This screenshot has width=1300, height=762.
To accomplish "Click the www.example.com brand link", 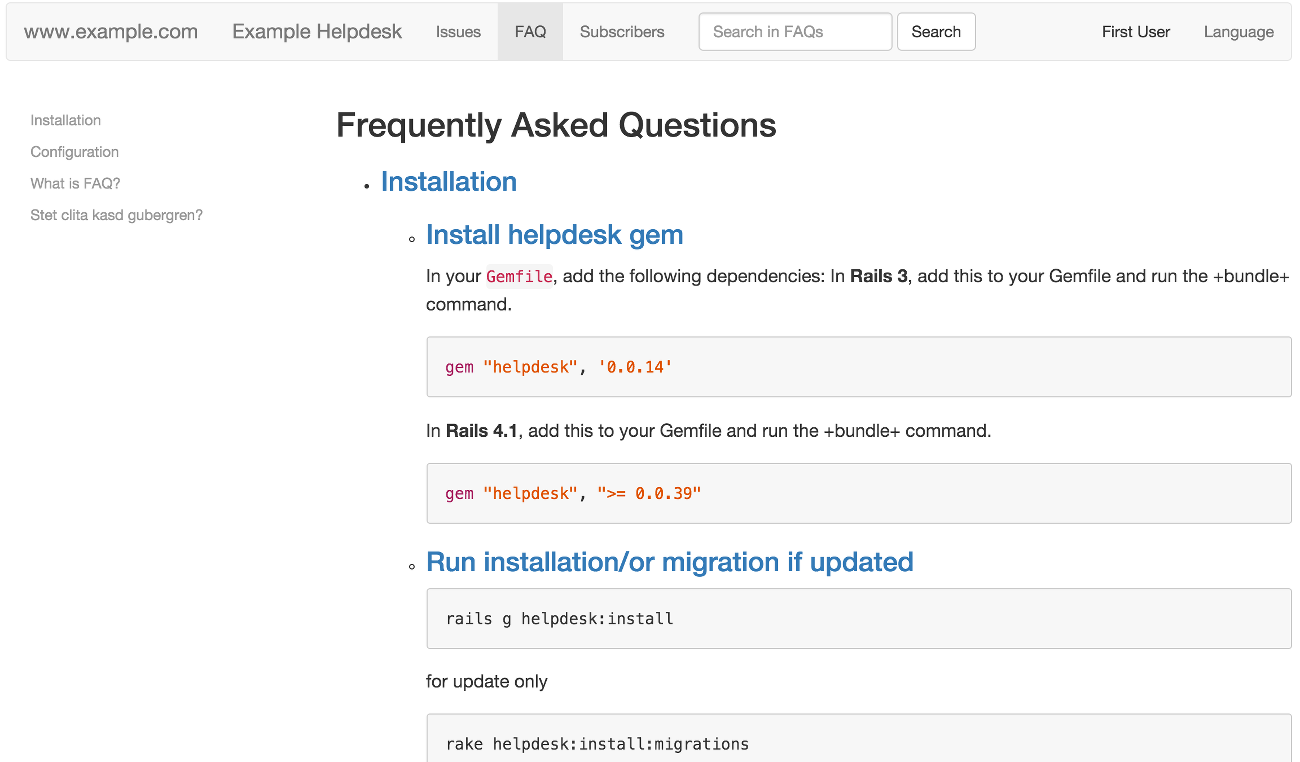I will pos(111,32).
